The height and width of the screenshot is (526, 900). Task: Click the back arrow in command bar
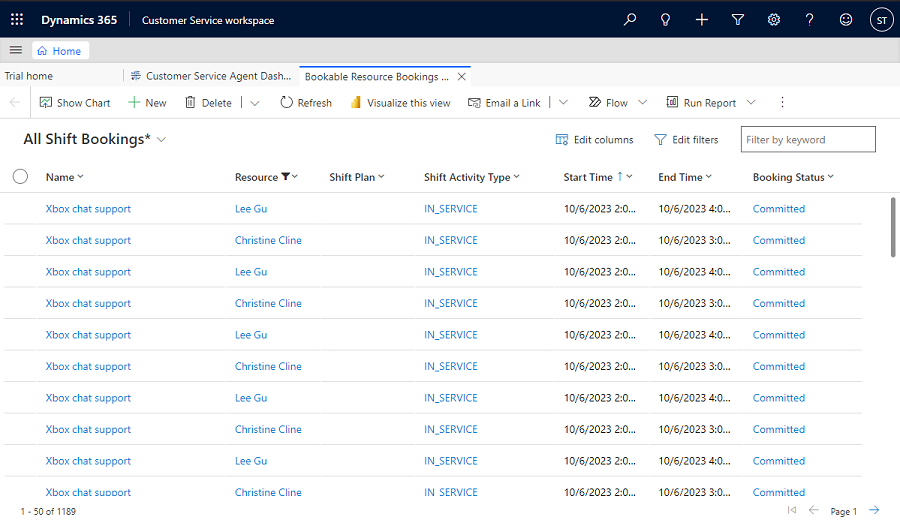point(15,103)
